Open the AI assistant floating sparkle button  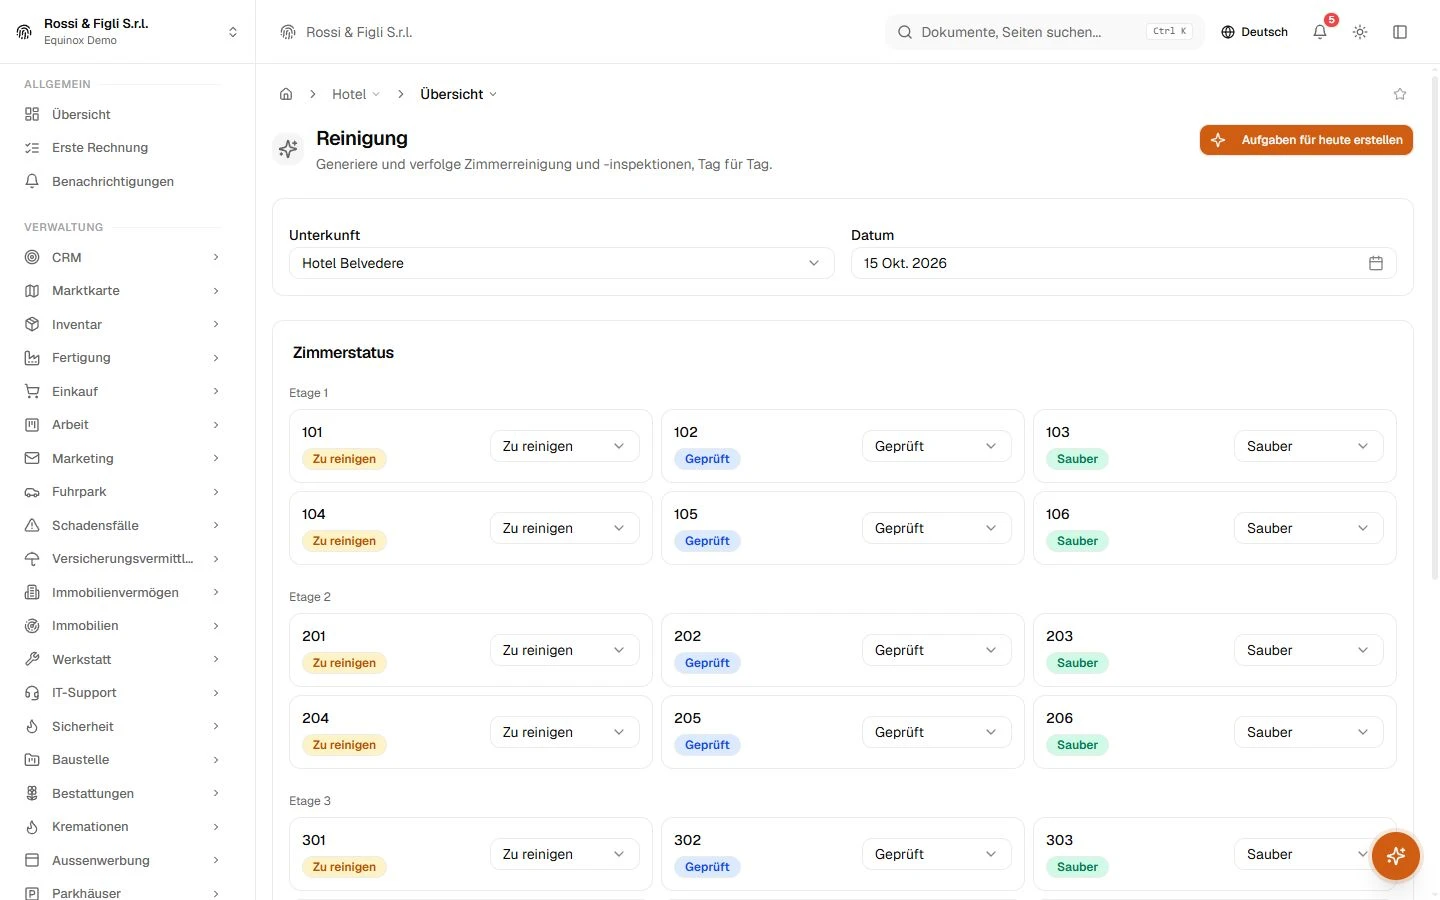pos(1396,856)
